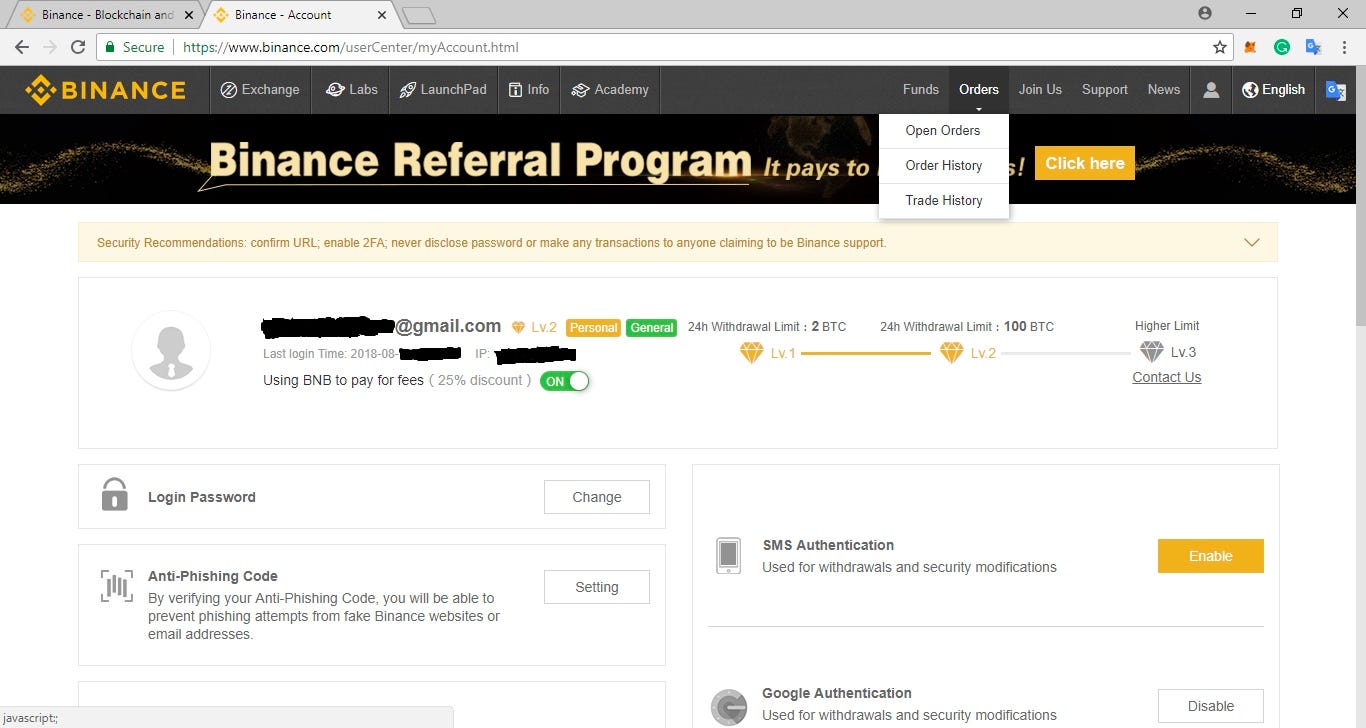Click the Lv.1 diamond icon
The height and width of the screenshot is (728, 1366).
point(751,352)
